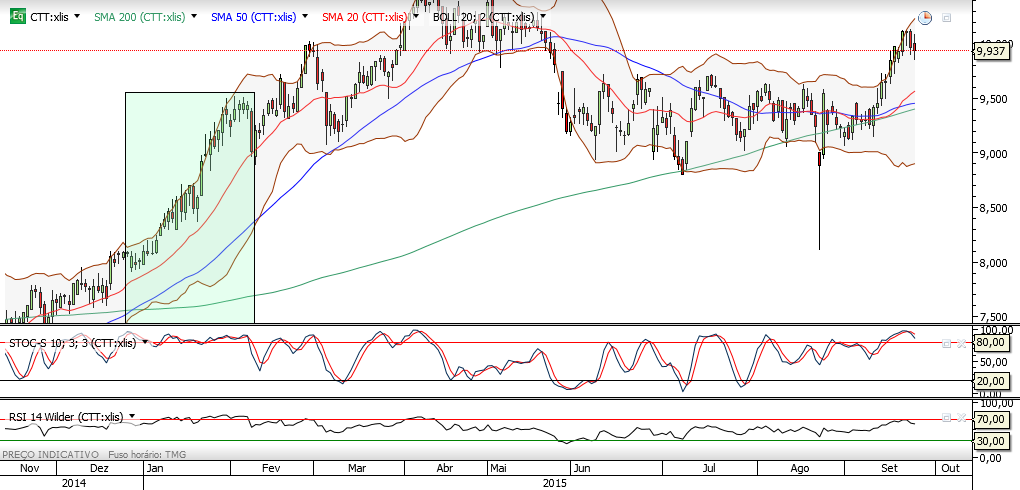The height and width of the screenshot is (490, 1020).
Task: Click the 2014 year label
Action: 74,483
